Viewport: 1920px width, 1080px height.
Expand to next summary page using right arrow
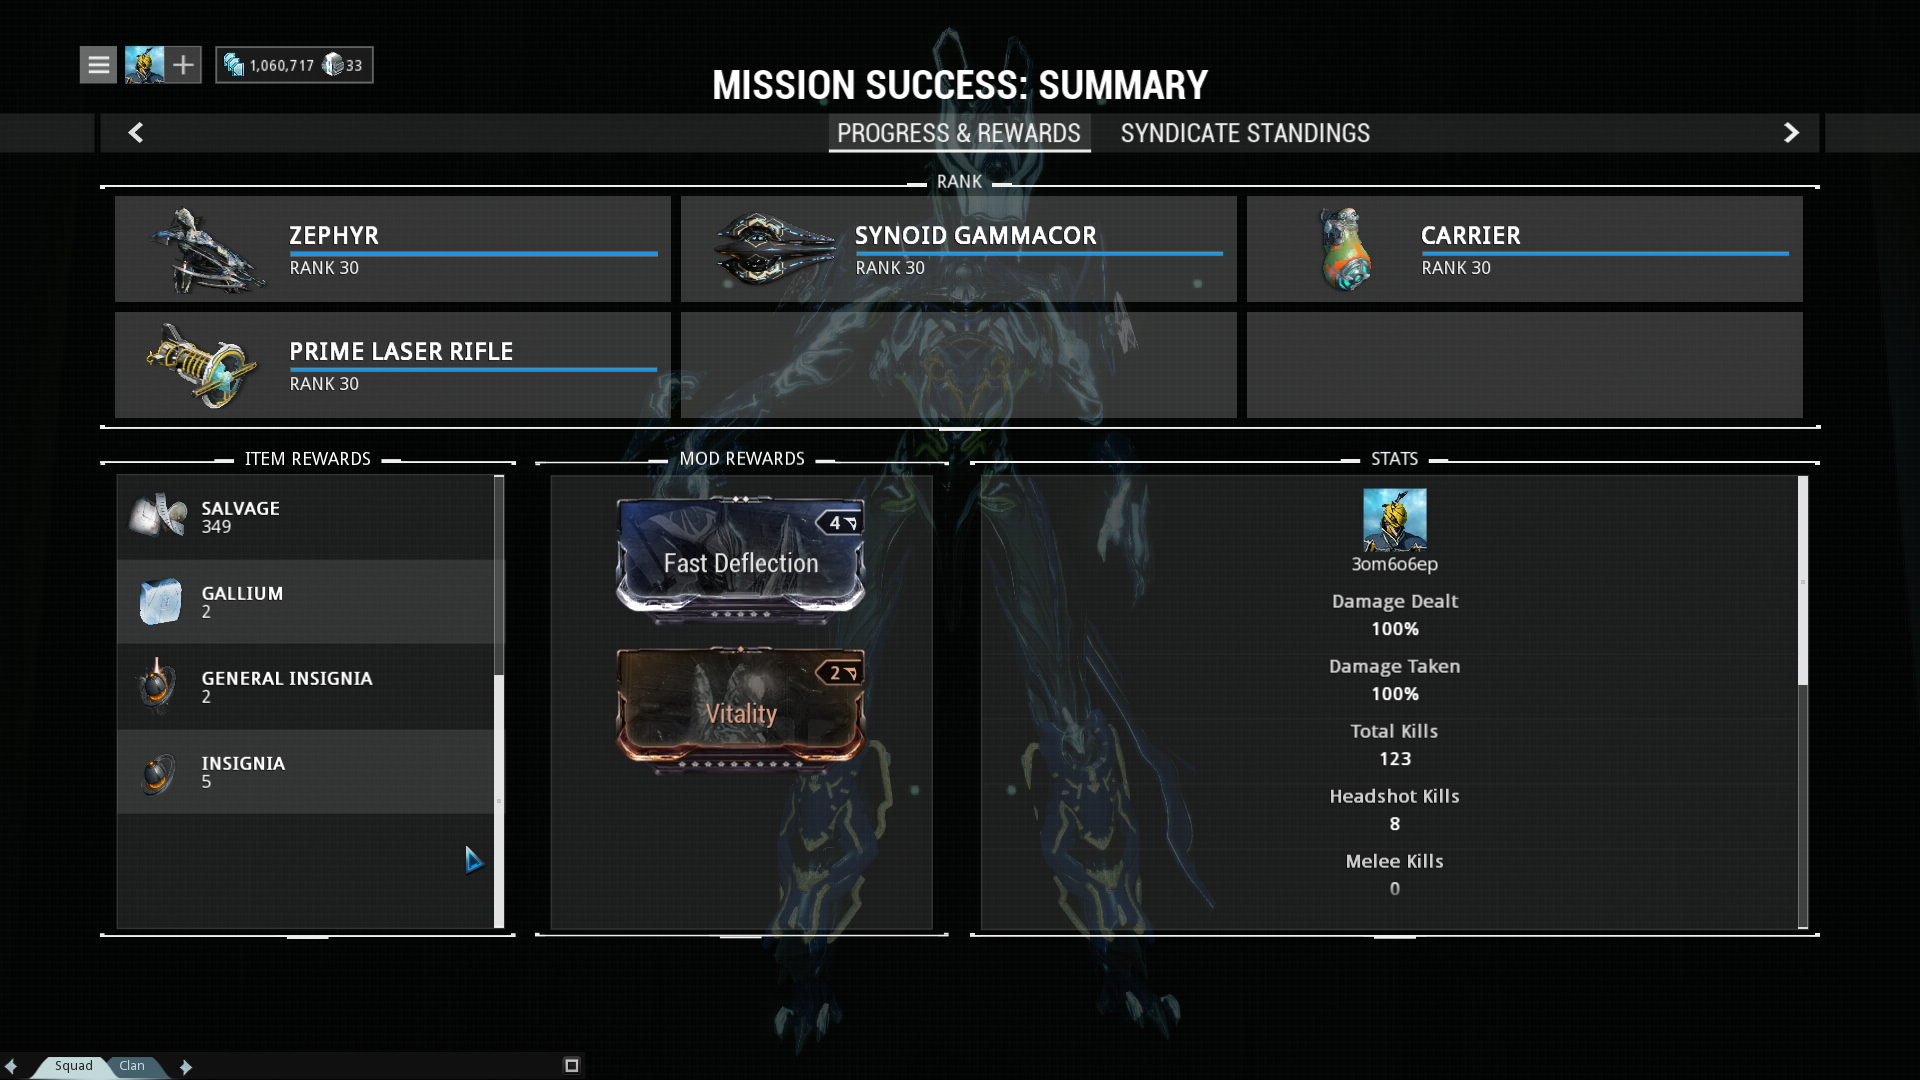tap(1789, 132)
